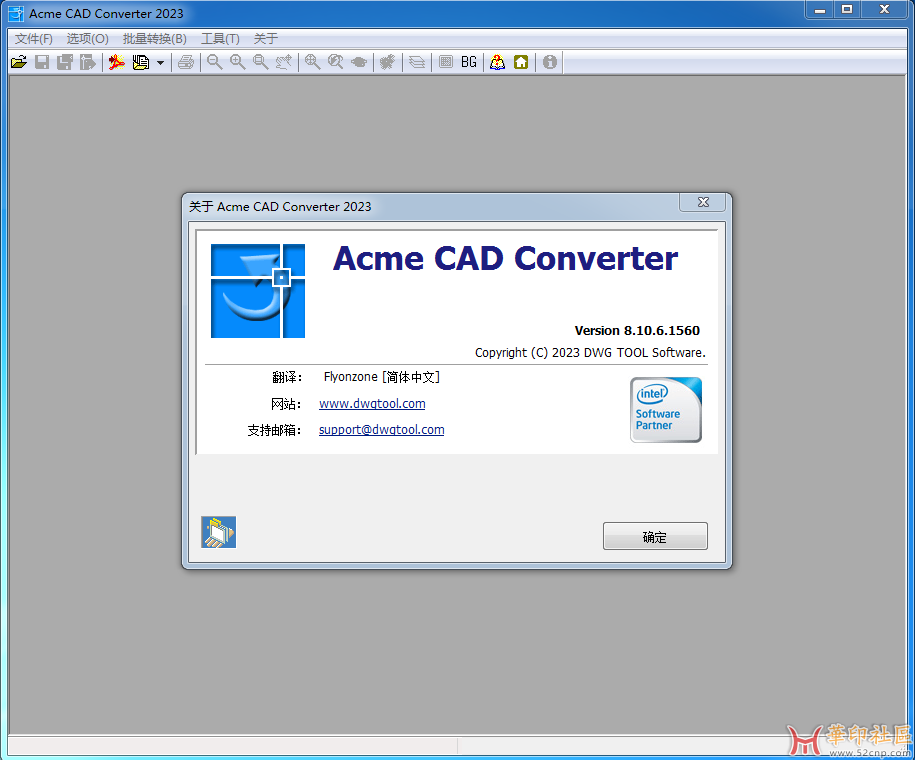Open the 关于 menu
Screen dimensions: 915x760
tap(266, 39)
